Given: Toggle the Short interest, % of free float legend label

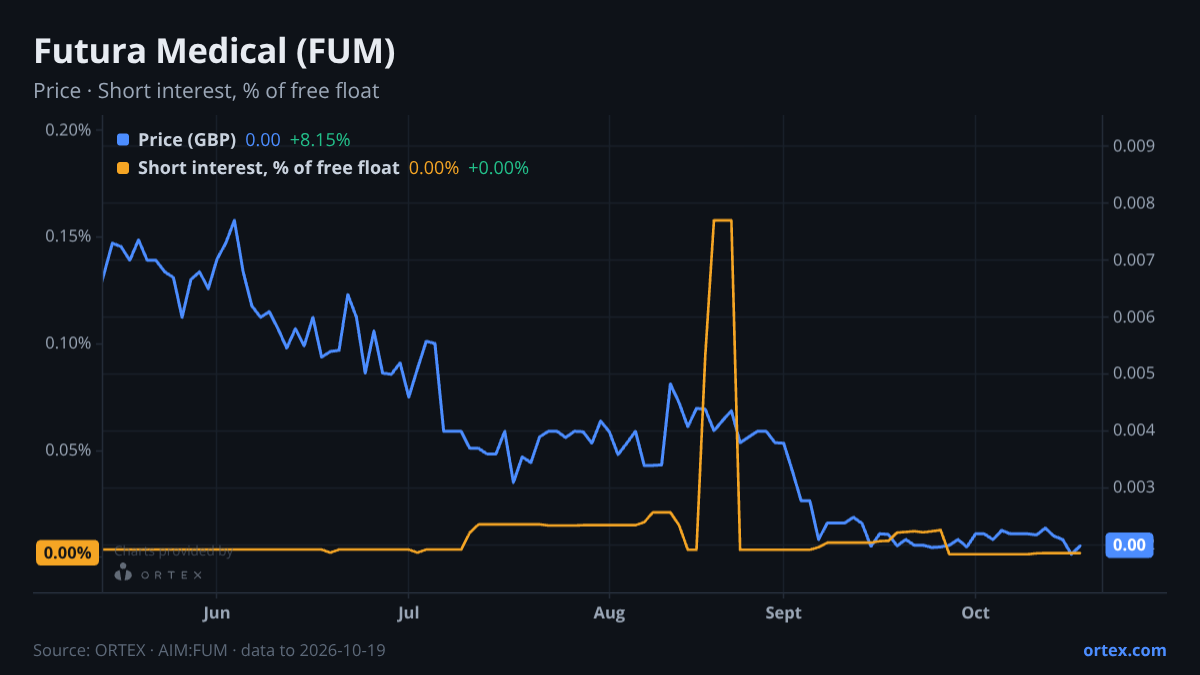Looking at the screenshot, I should click(x=268, y=168).
